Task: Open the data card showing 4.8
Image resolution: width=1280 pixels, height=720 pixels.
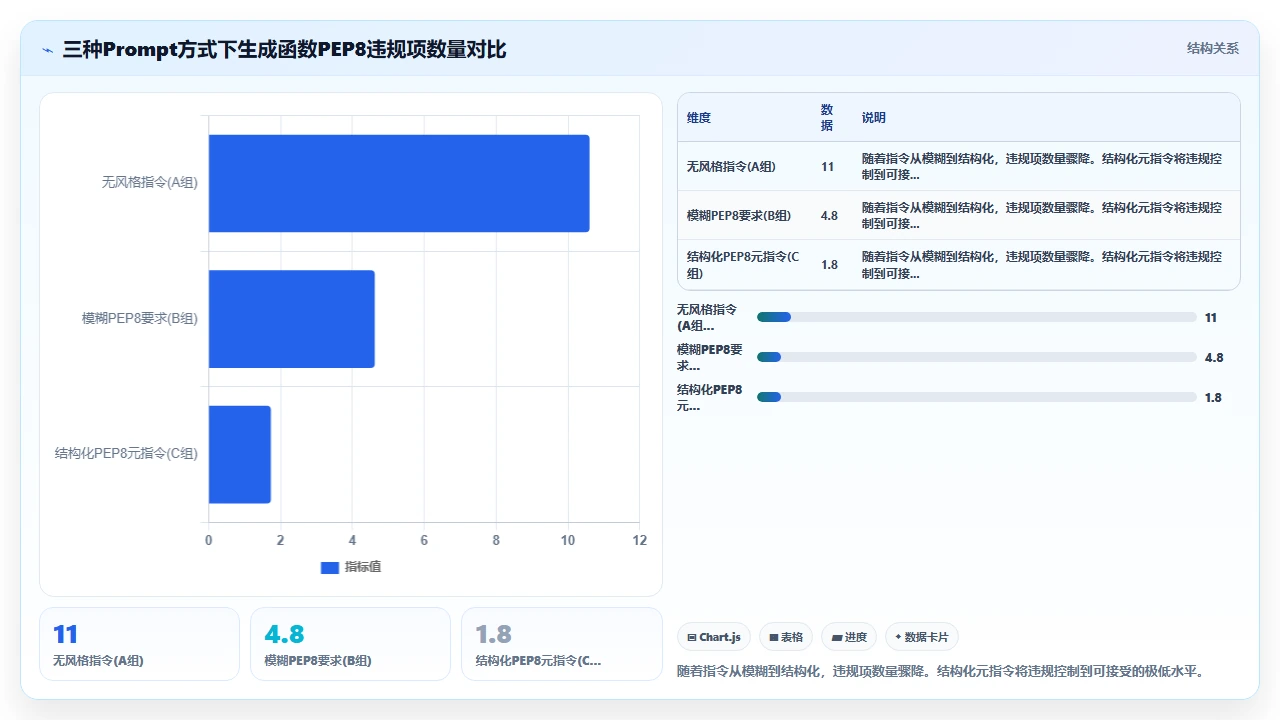Action: coord(351,644)
